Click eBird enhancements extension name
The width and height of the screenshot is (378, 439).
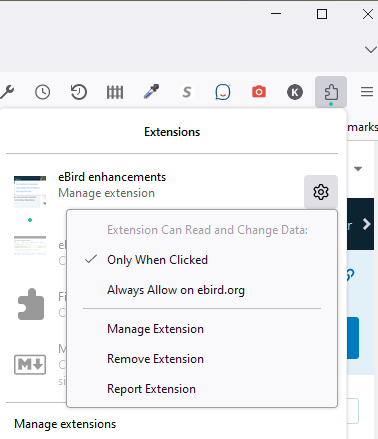112,177
